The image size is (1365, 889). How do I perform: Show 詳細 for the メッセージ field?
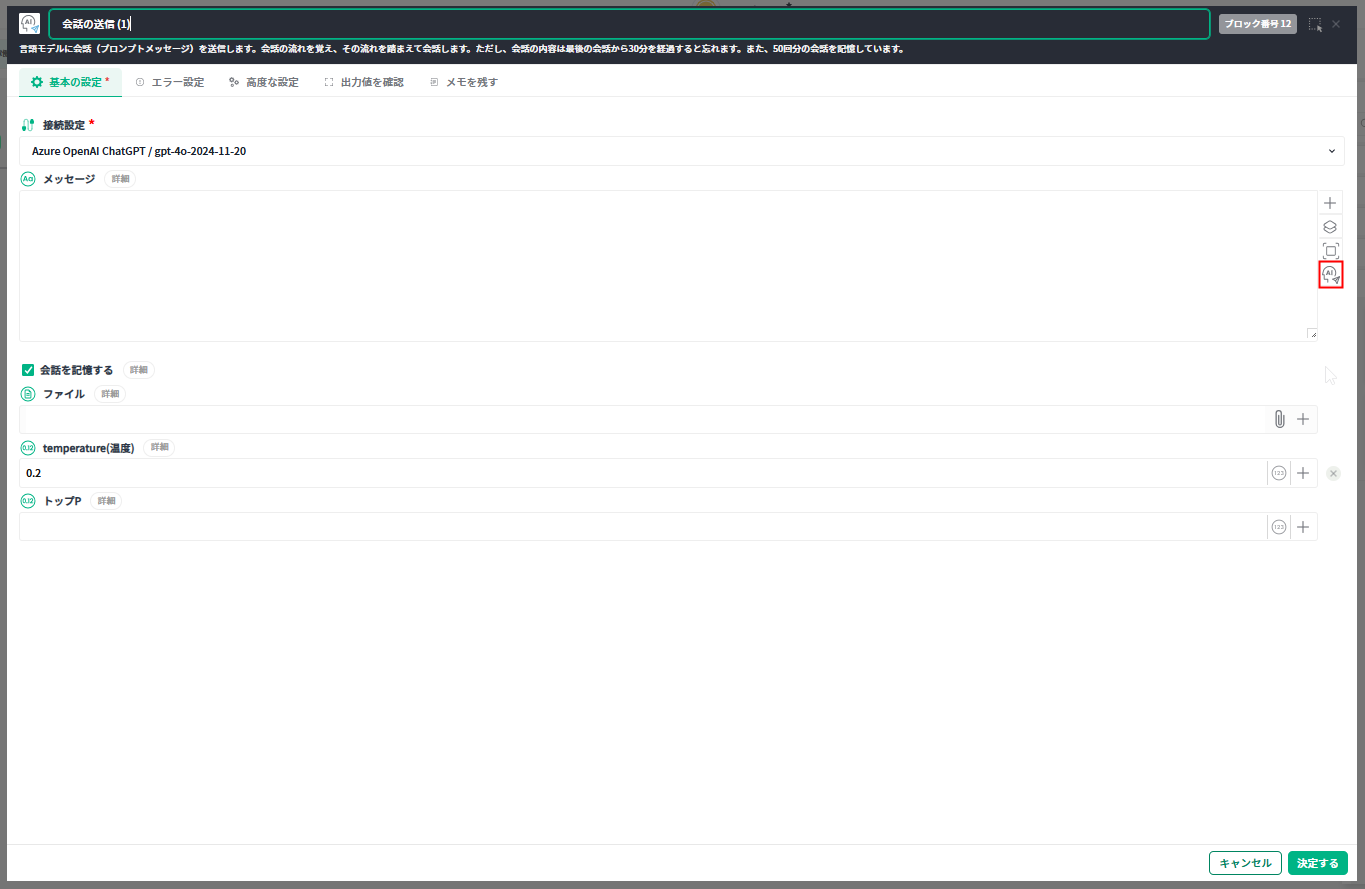click(120, 179)
